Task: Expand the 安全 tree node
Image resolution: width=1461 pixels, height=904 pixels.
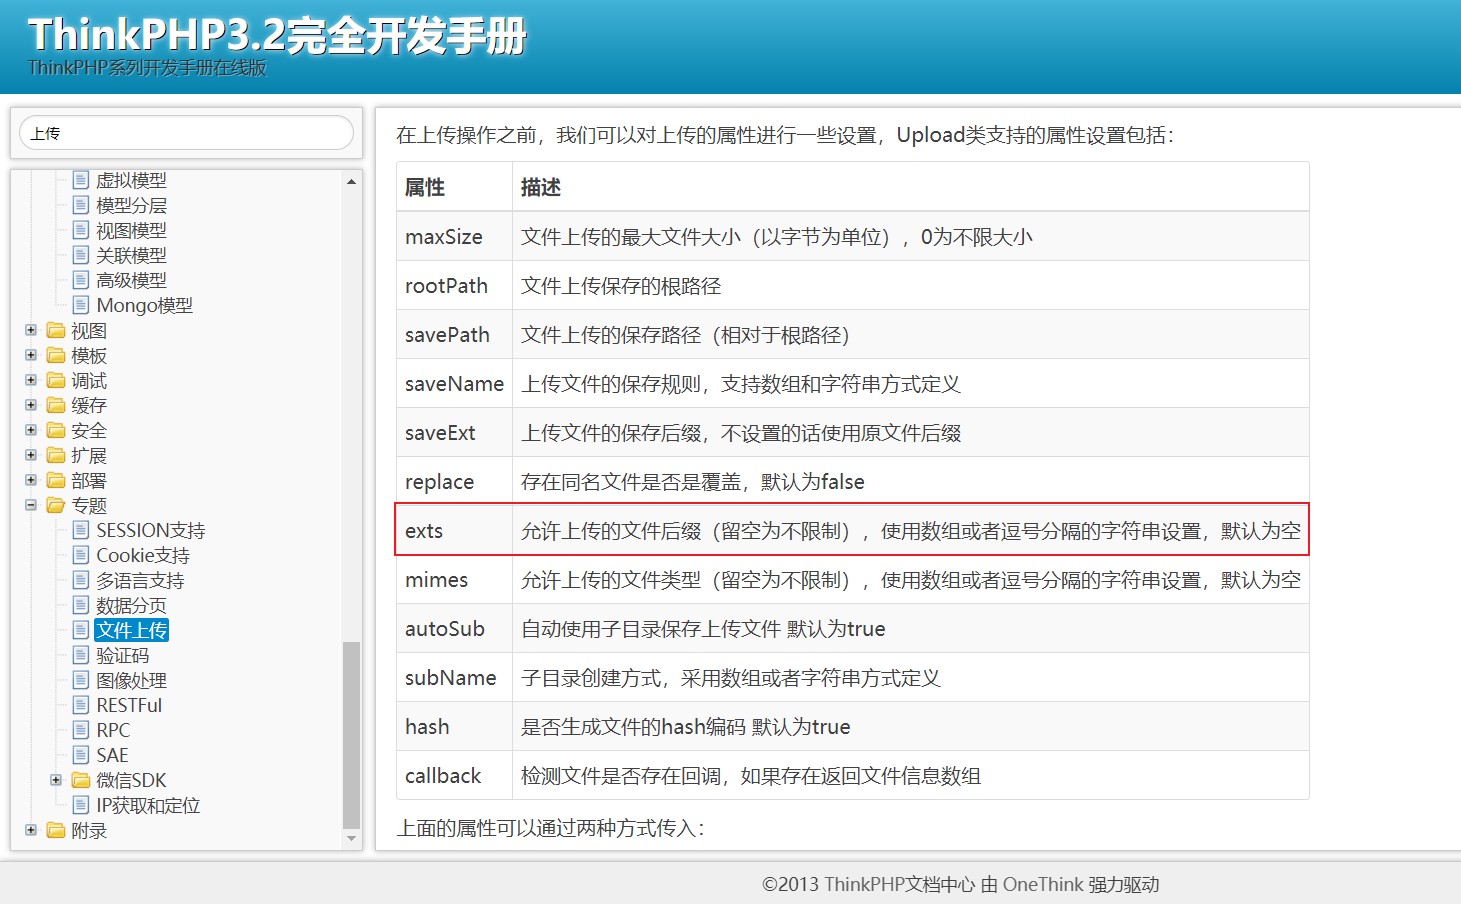Action: [x=31, y=430]
